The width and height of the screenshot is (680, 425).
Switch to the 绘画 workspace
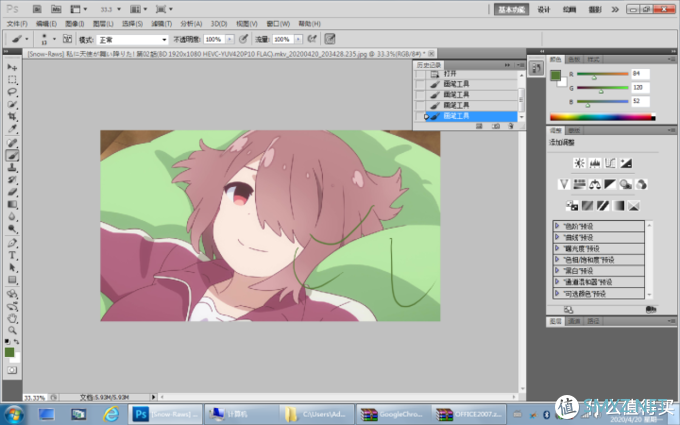[569, 9]
